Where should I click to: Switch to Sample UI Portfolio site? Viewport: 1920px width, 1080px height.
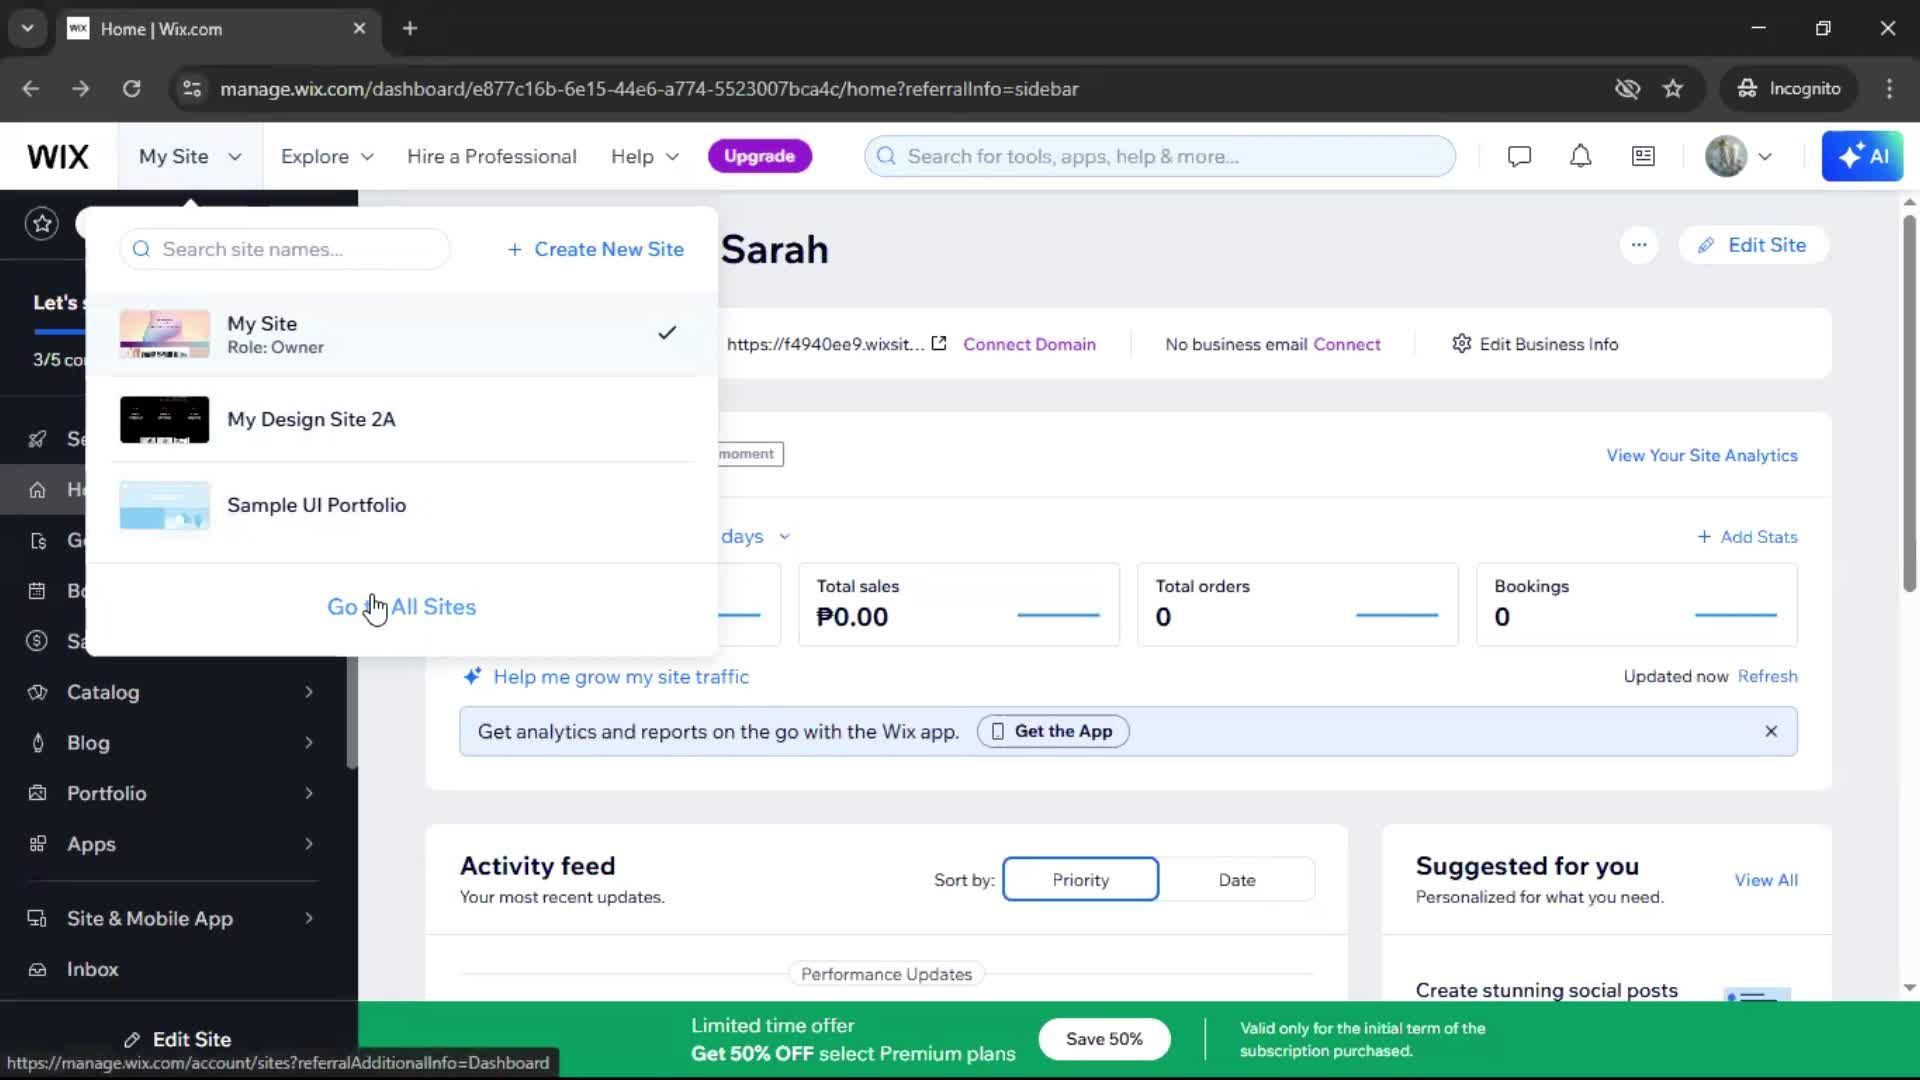[402, 506]
